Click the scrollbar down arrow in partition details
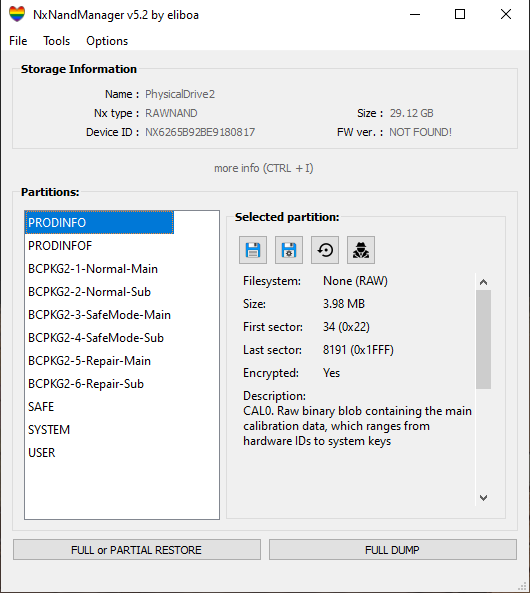 (x=483, y=498)
